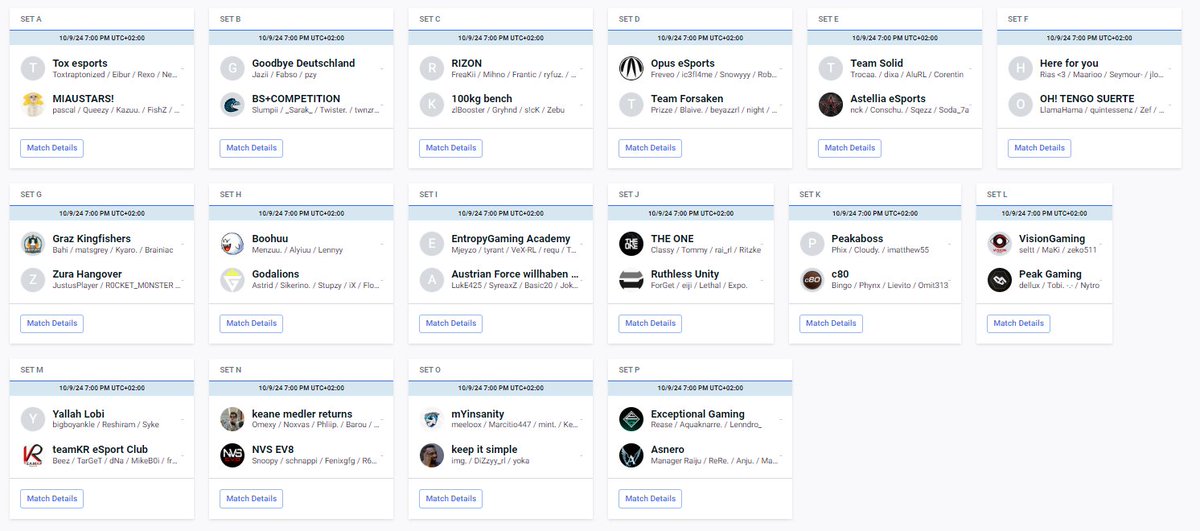Select the Team Solid name
Viewport: 1200px width, 531px height.
point(877,63)
